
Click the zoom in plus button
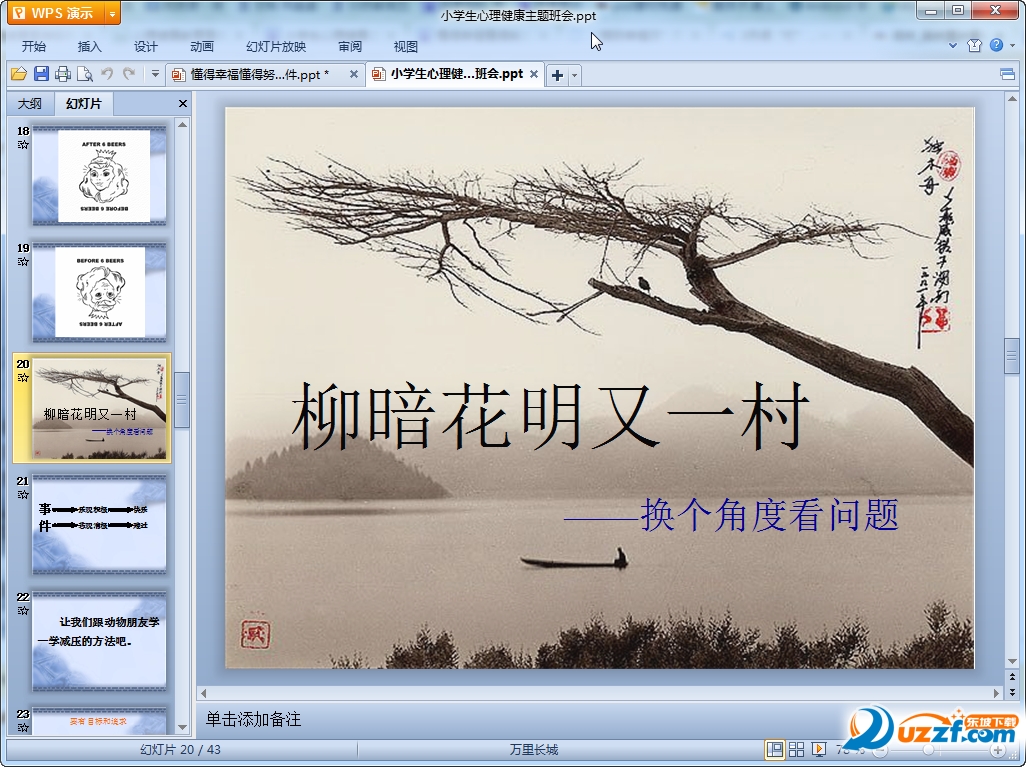coord(998,750)
